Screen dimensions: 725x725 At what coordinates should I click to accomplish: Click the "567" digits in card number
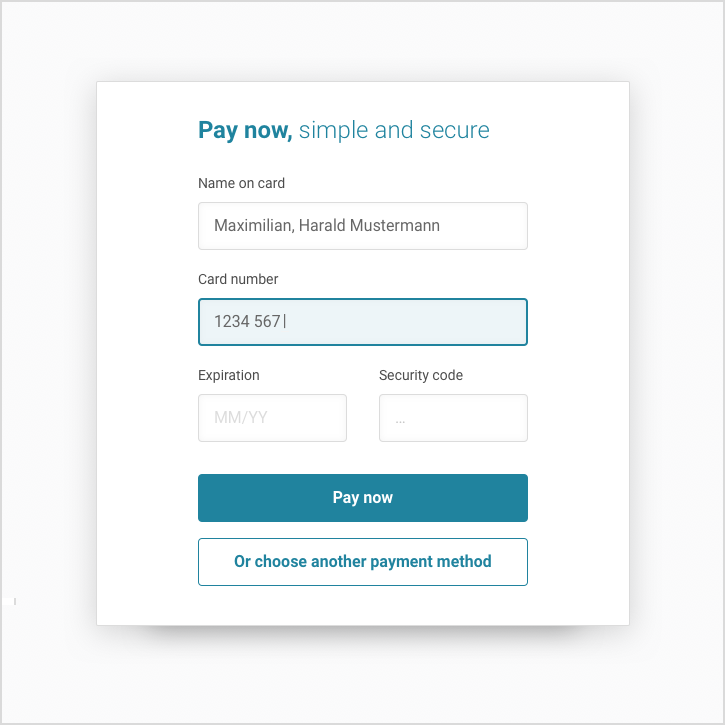[267, 322]
